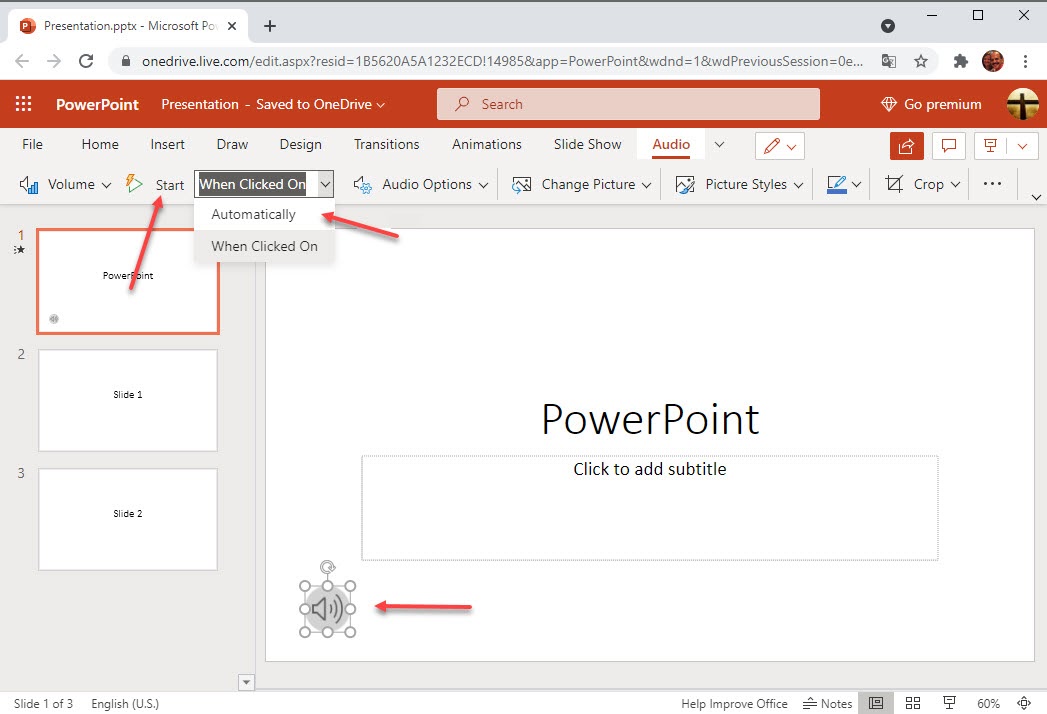Expand the ribbon with the collapse chevron
1047x714 pixels.
(1036, 197)
